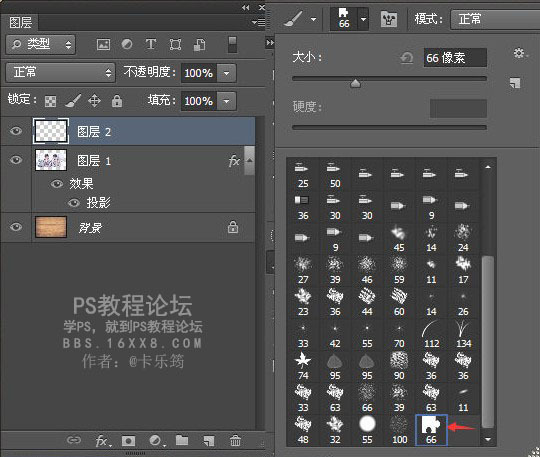Open the brush panel toggle icon
Image resolution: width=540 pixels, height=457 pixels.
[x=389, y=19]
